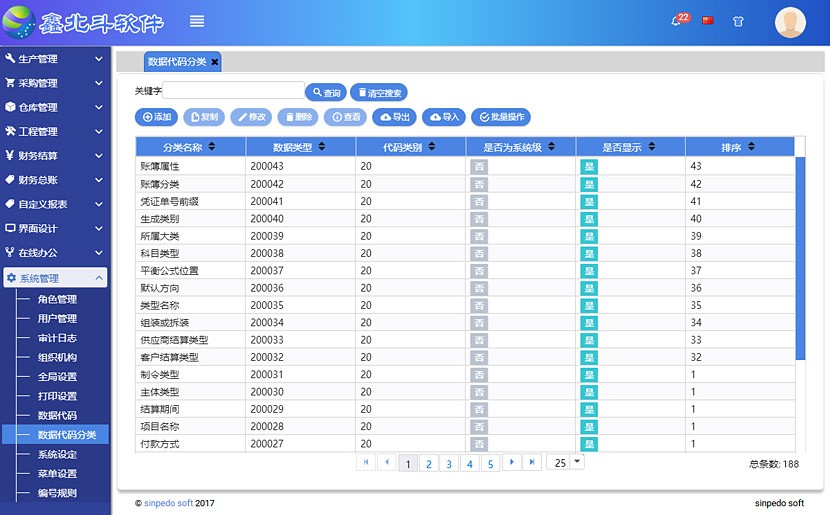Click the 导出 export button

click(x=395, y=117)
